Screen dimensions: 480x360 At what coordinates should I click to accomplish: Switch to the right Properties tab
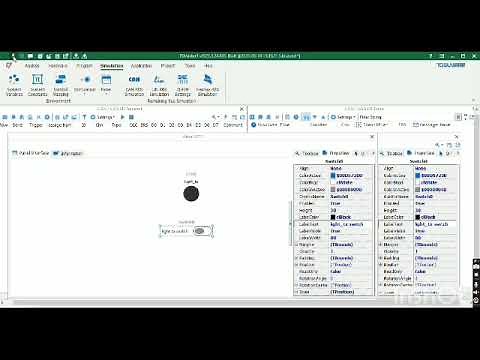click(x=421, y=153)
